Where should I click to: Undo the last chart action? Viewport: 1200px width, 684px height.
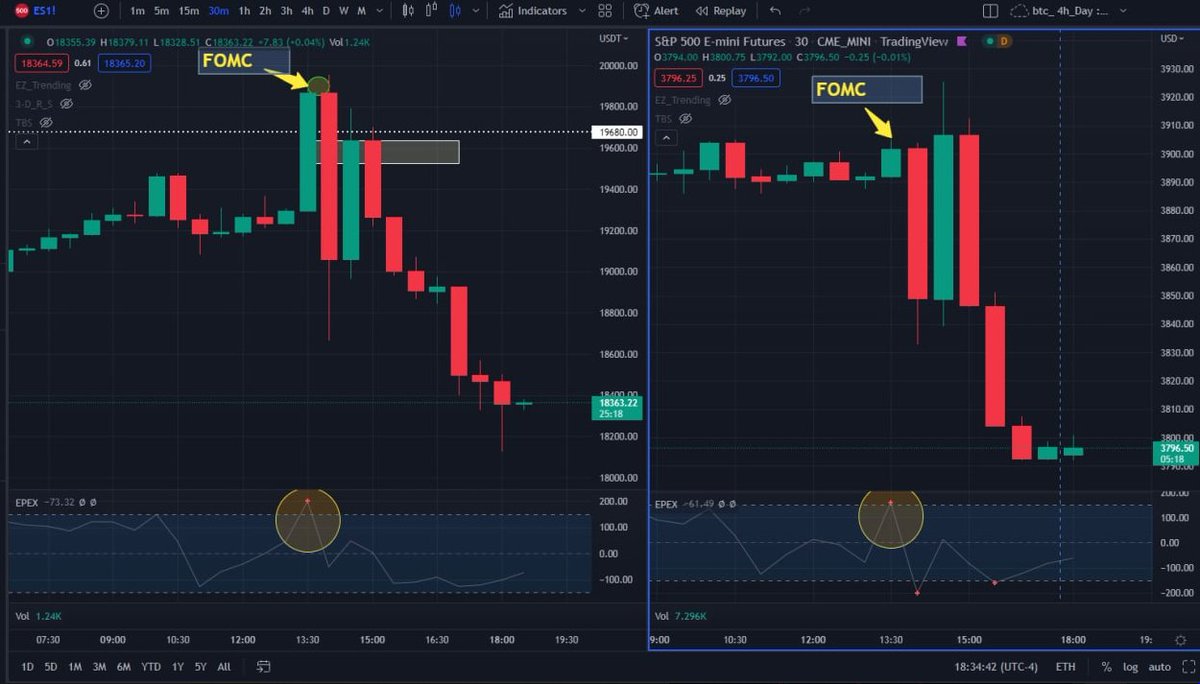pyautogui.click(x=776, y=11)
